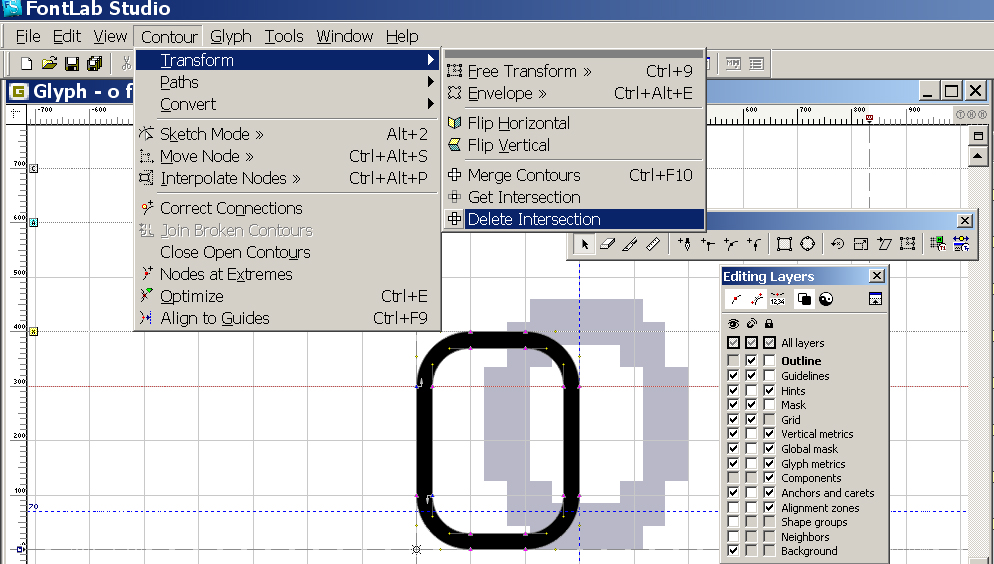Click the Save floppy disk icon
The width and height of the screenshot is (994, 564).
tap(72, 63)
